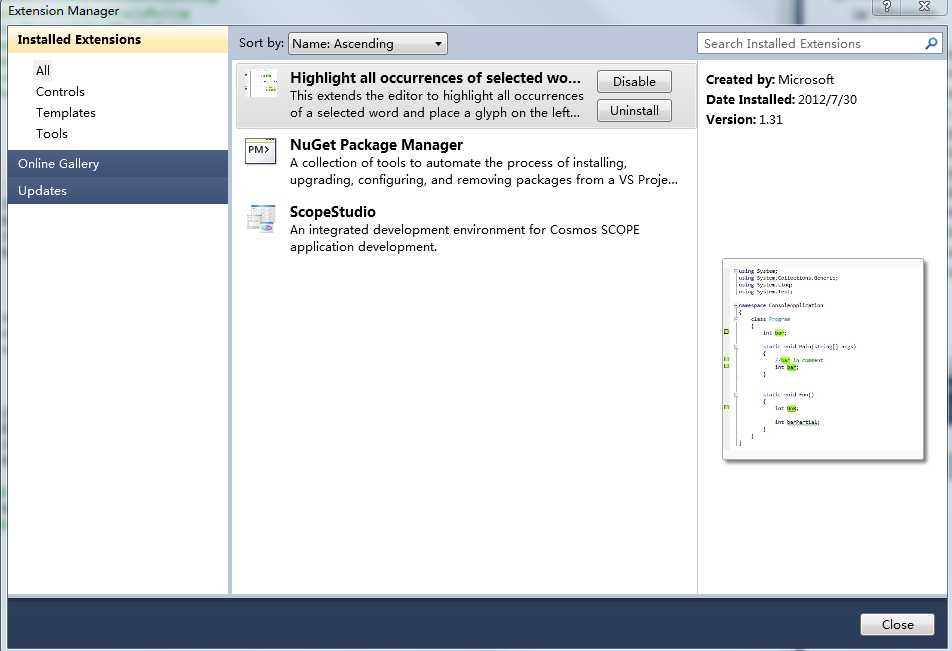
Task: Click the ScopeStudio extension icon
Action: click(x=261, y=219)
